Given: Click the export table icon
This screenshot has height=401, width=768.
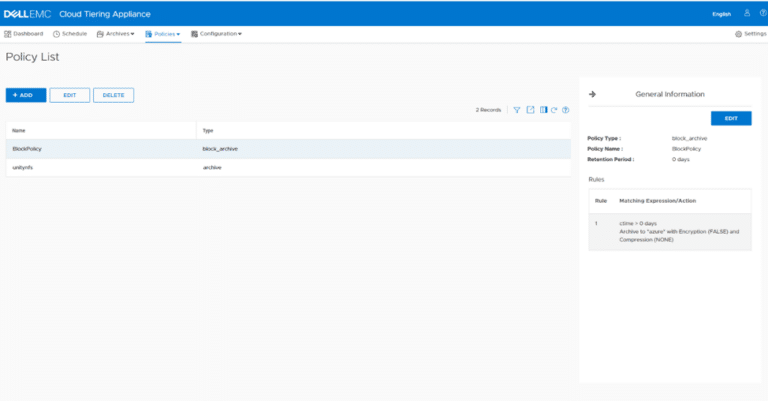Looking at the screenshot, I should pos(530,110).
